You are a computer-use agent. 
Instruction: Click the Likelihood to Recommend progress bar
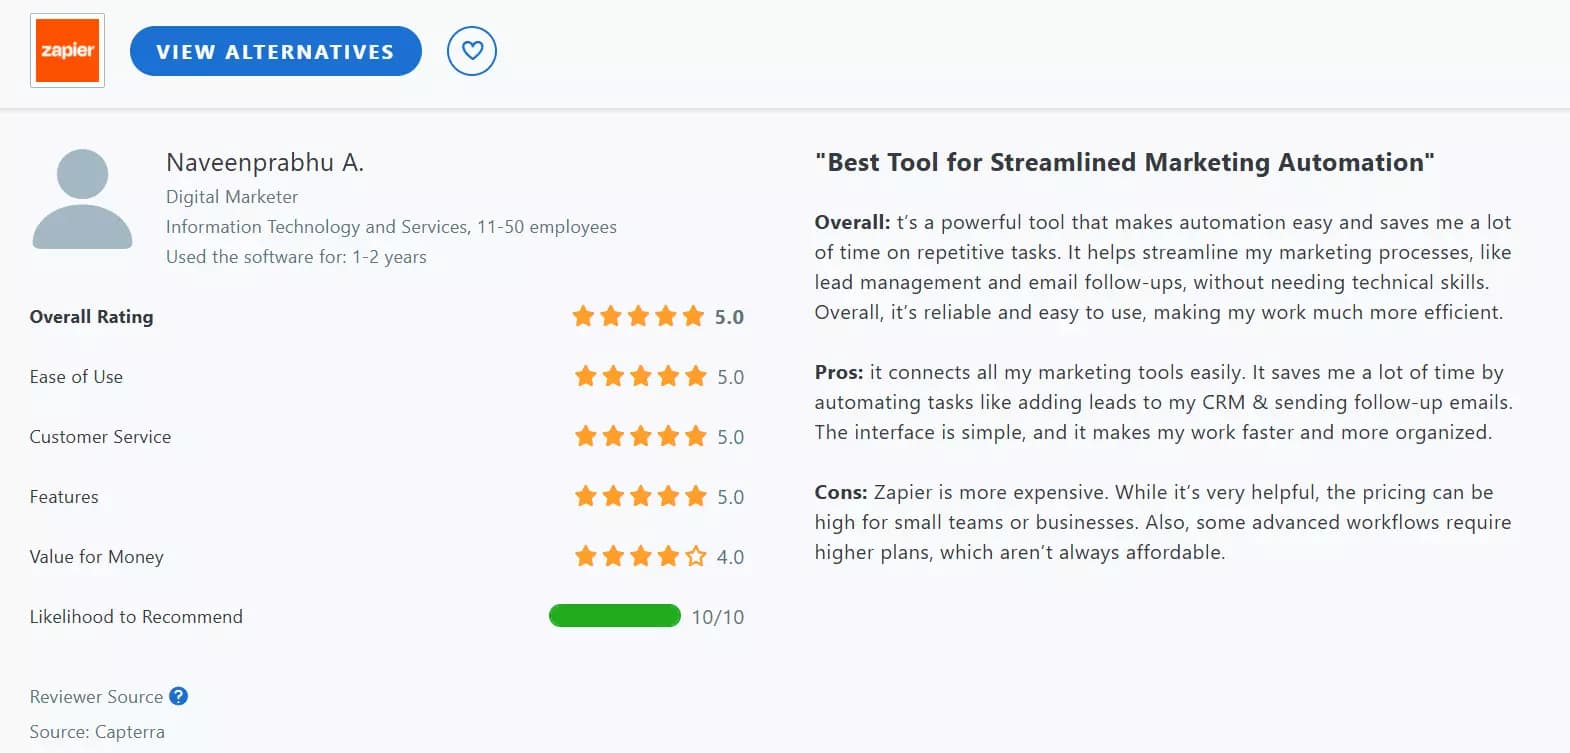pos(614,616)
